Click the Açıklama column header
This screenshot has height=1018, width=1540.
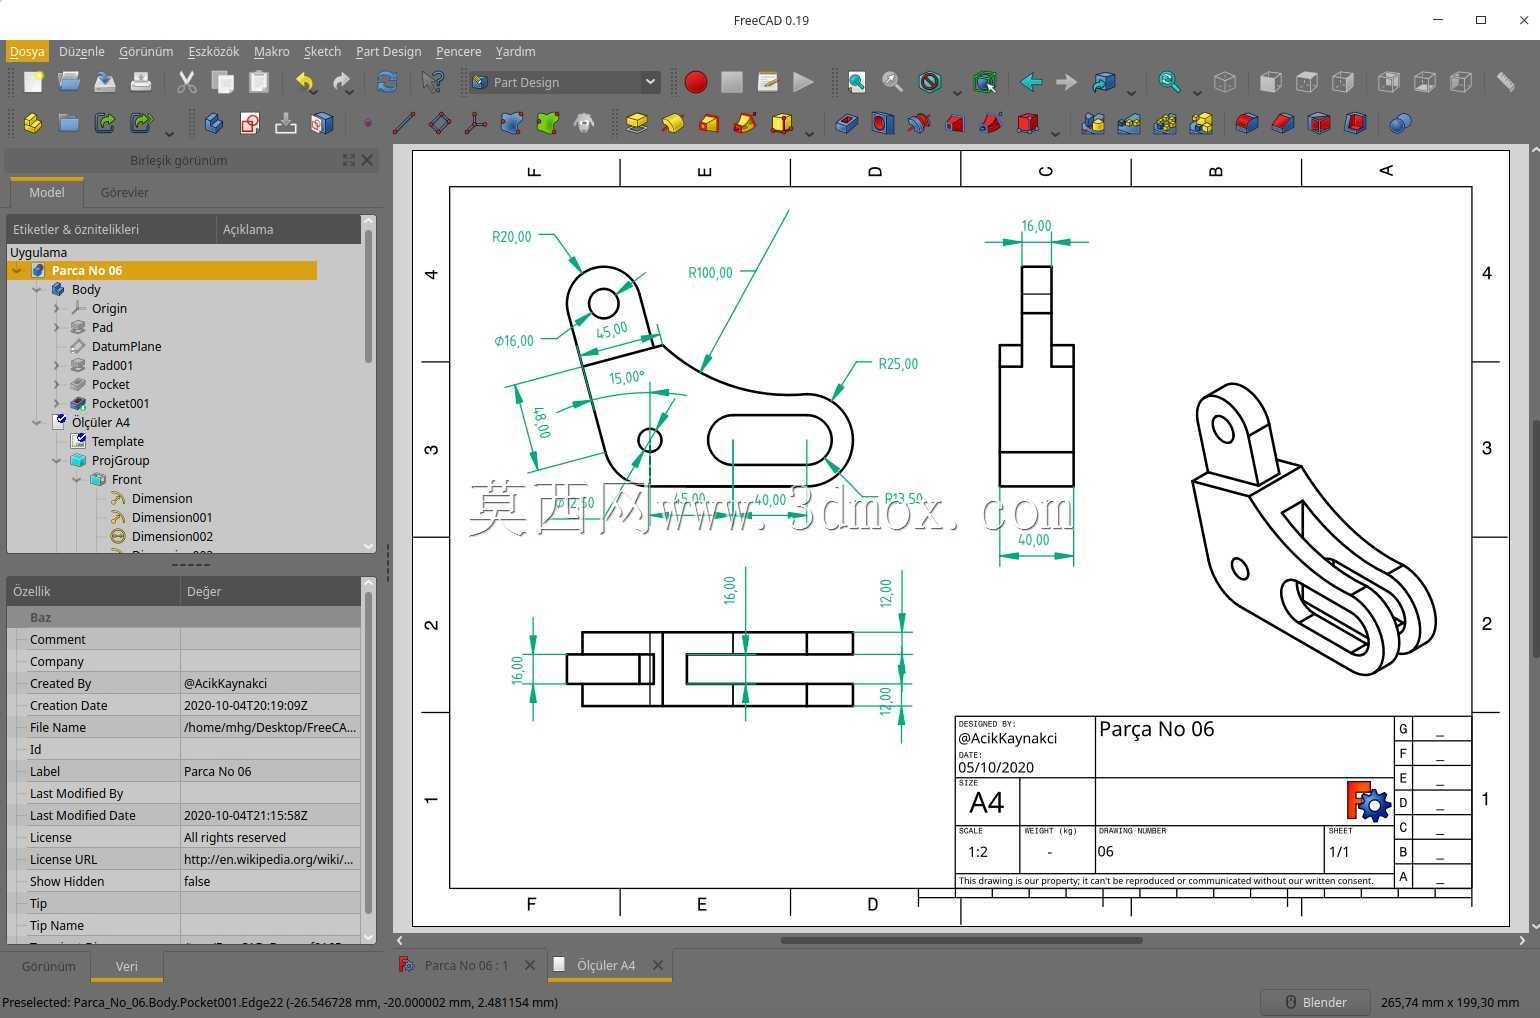tap(288, 229)
